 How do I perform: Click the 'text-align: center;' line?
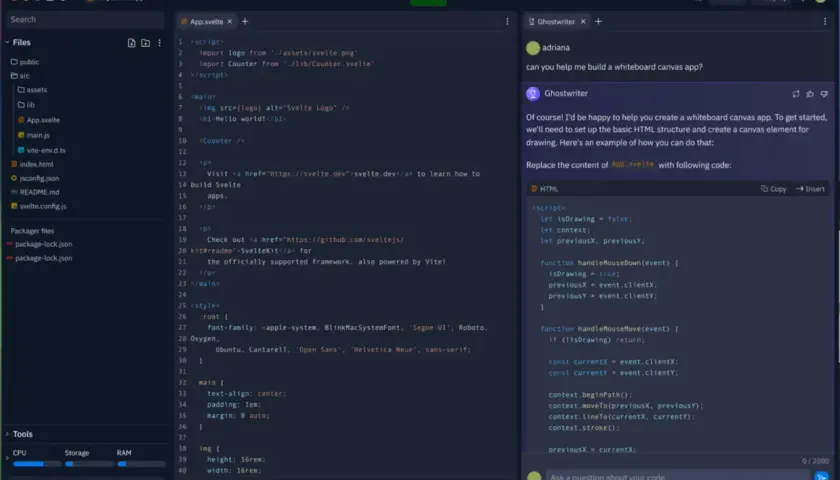tap(247, 393)
